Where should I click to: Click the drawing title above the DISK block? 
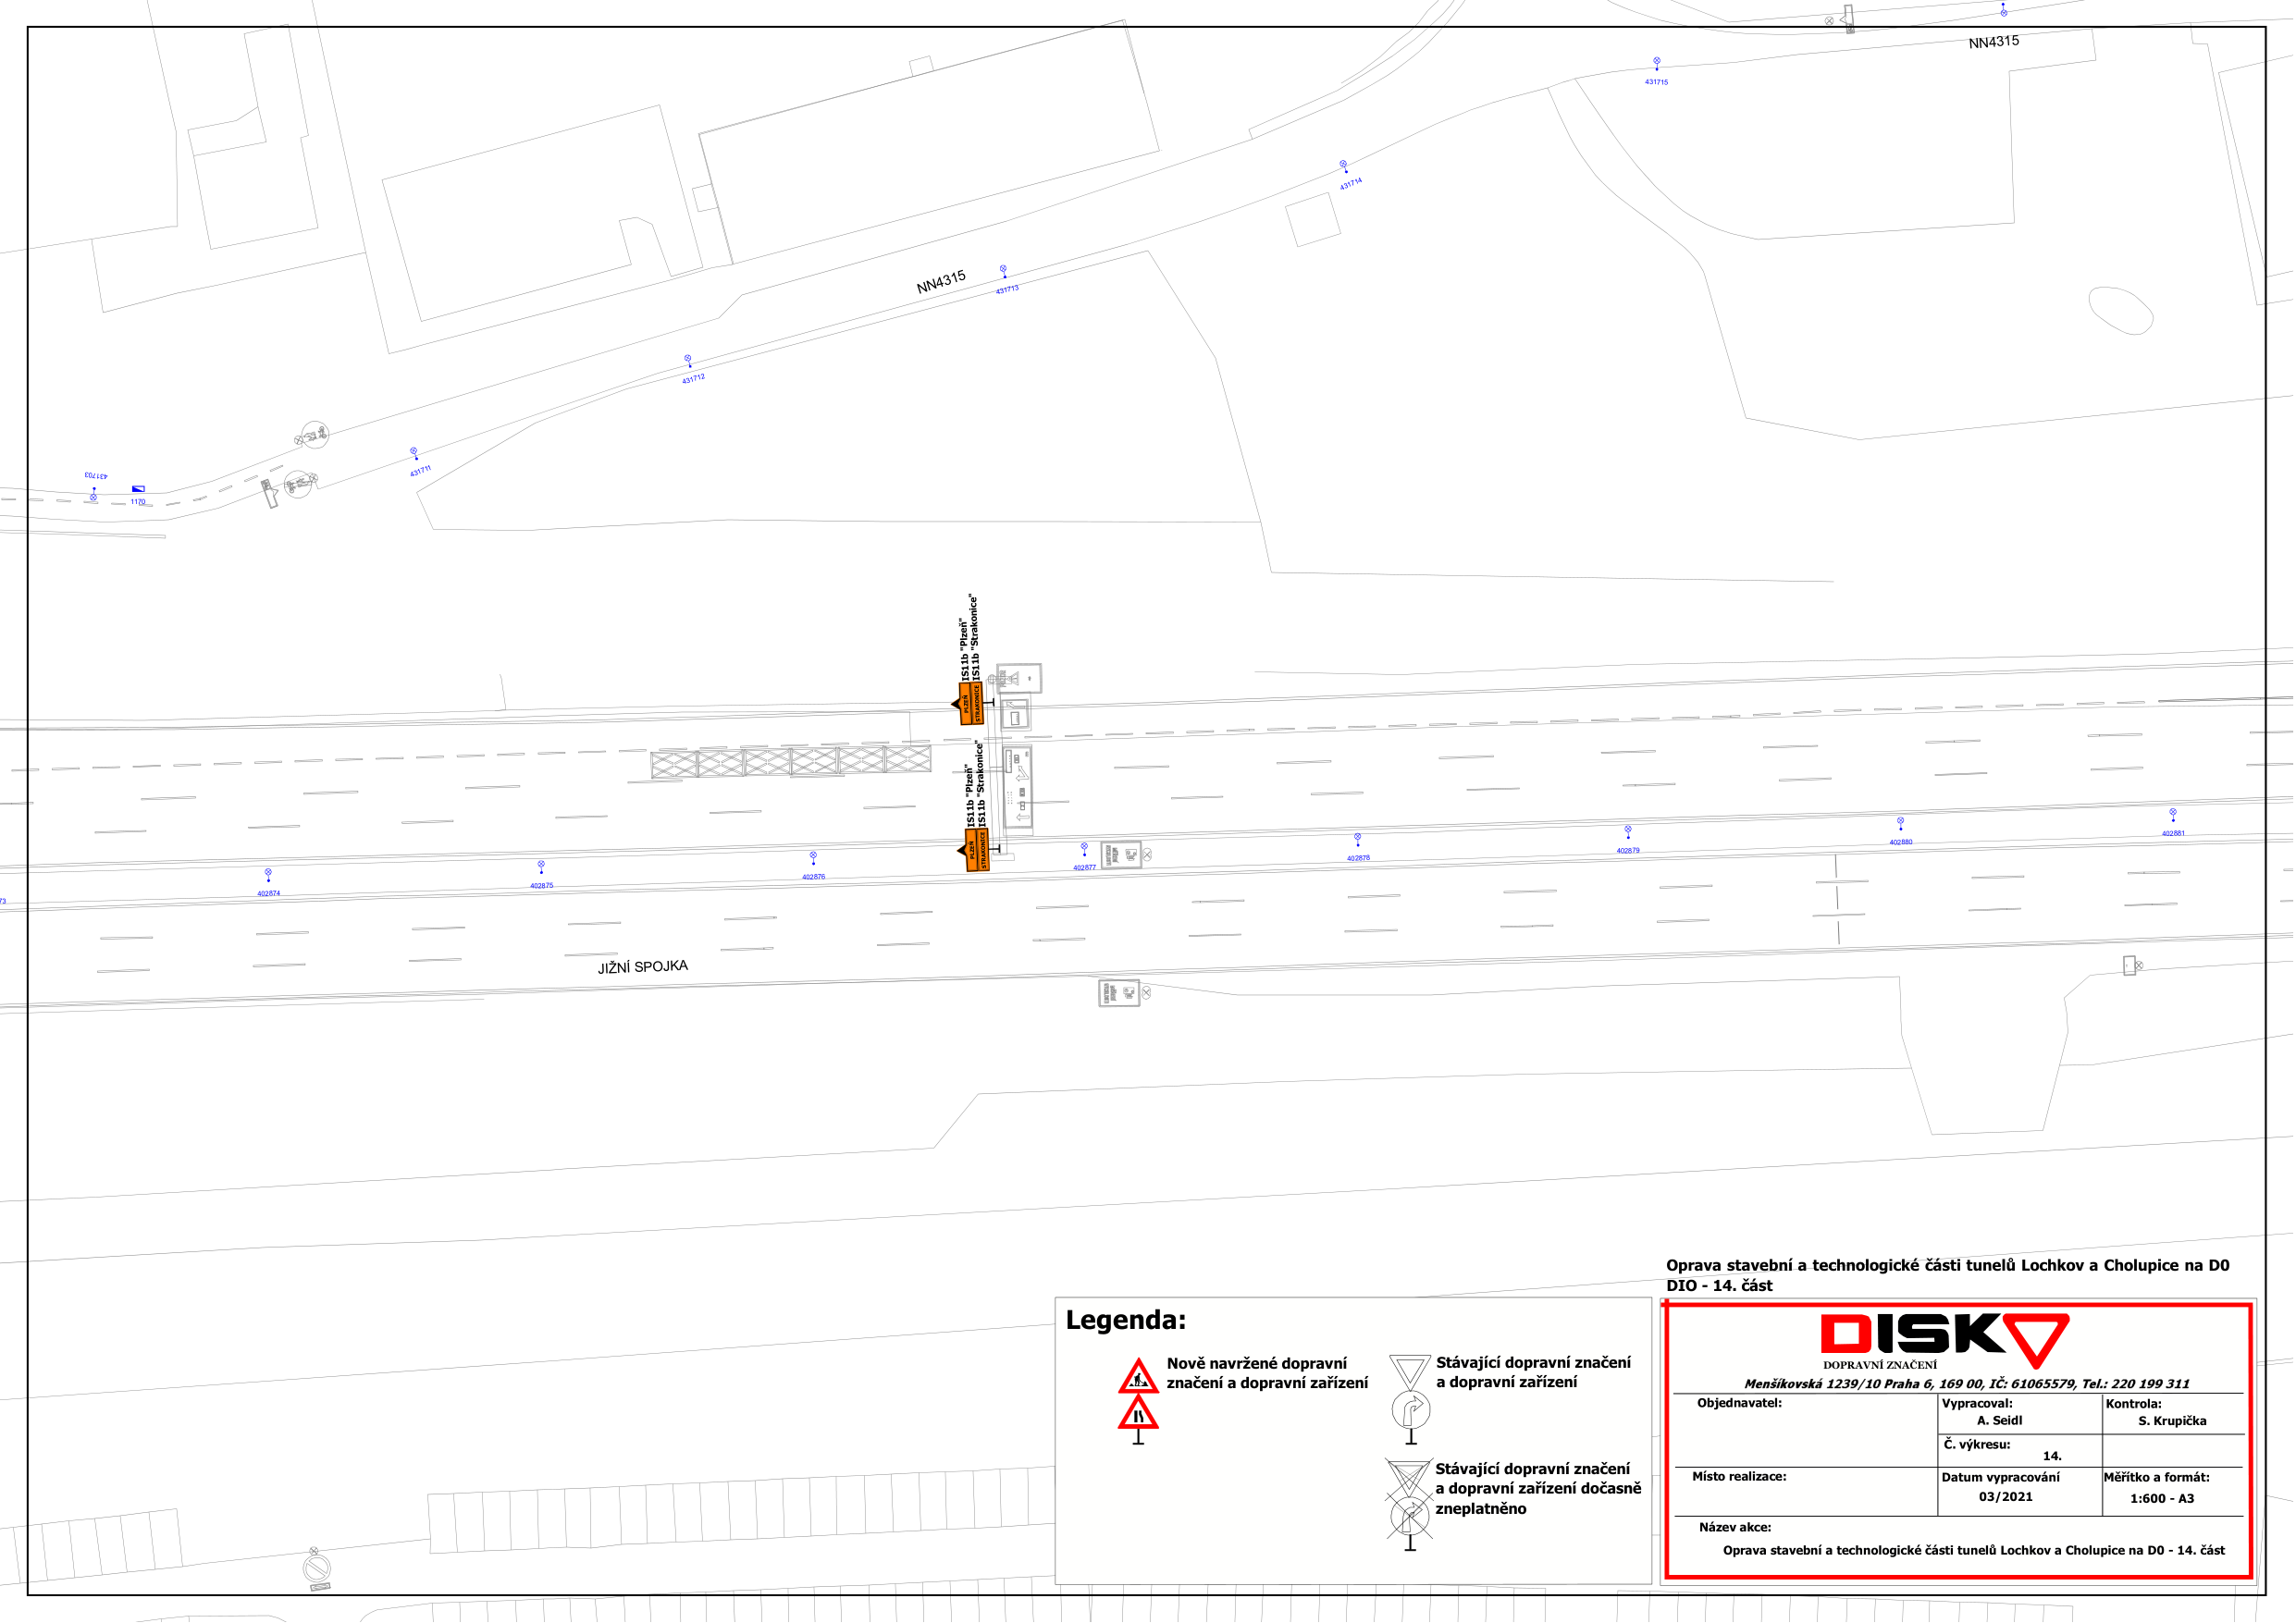click(x=1948, y=1265)
